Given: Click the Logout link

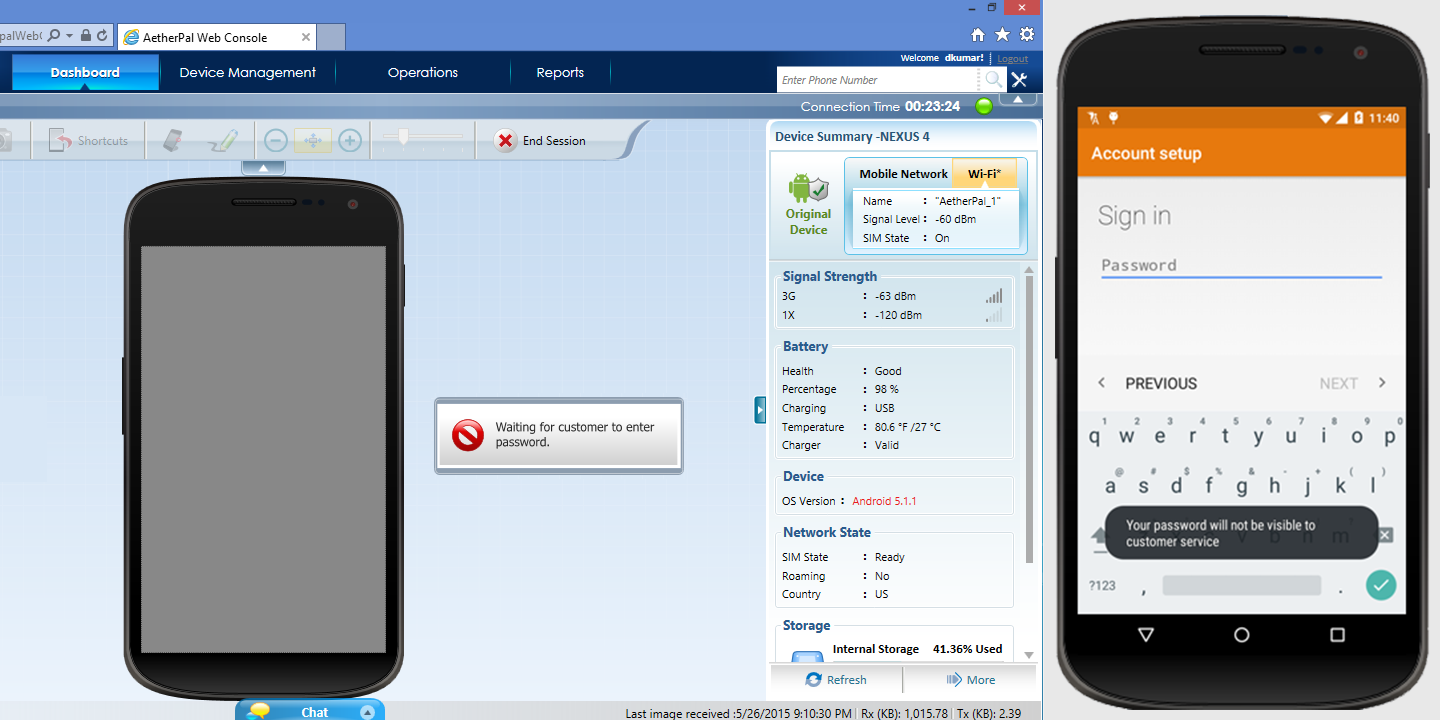Looking at the screenshot, I should click(x=1012, y=59).
